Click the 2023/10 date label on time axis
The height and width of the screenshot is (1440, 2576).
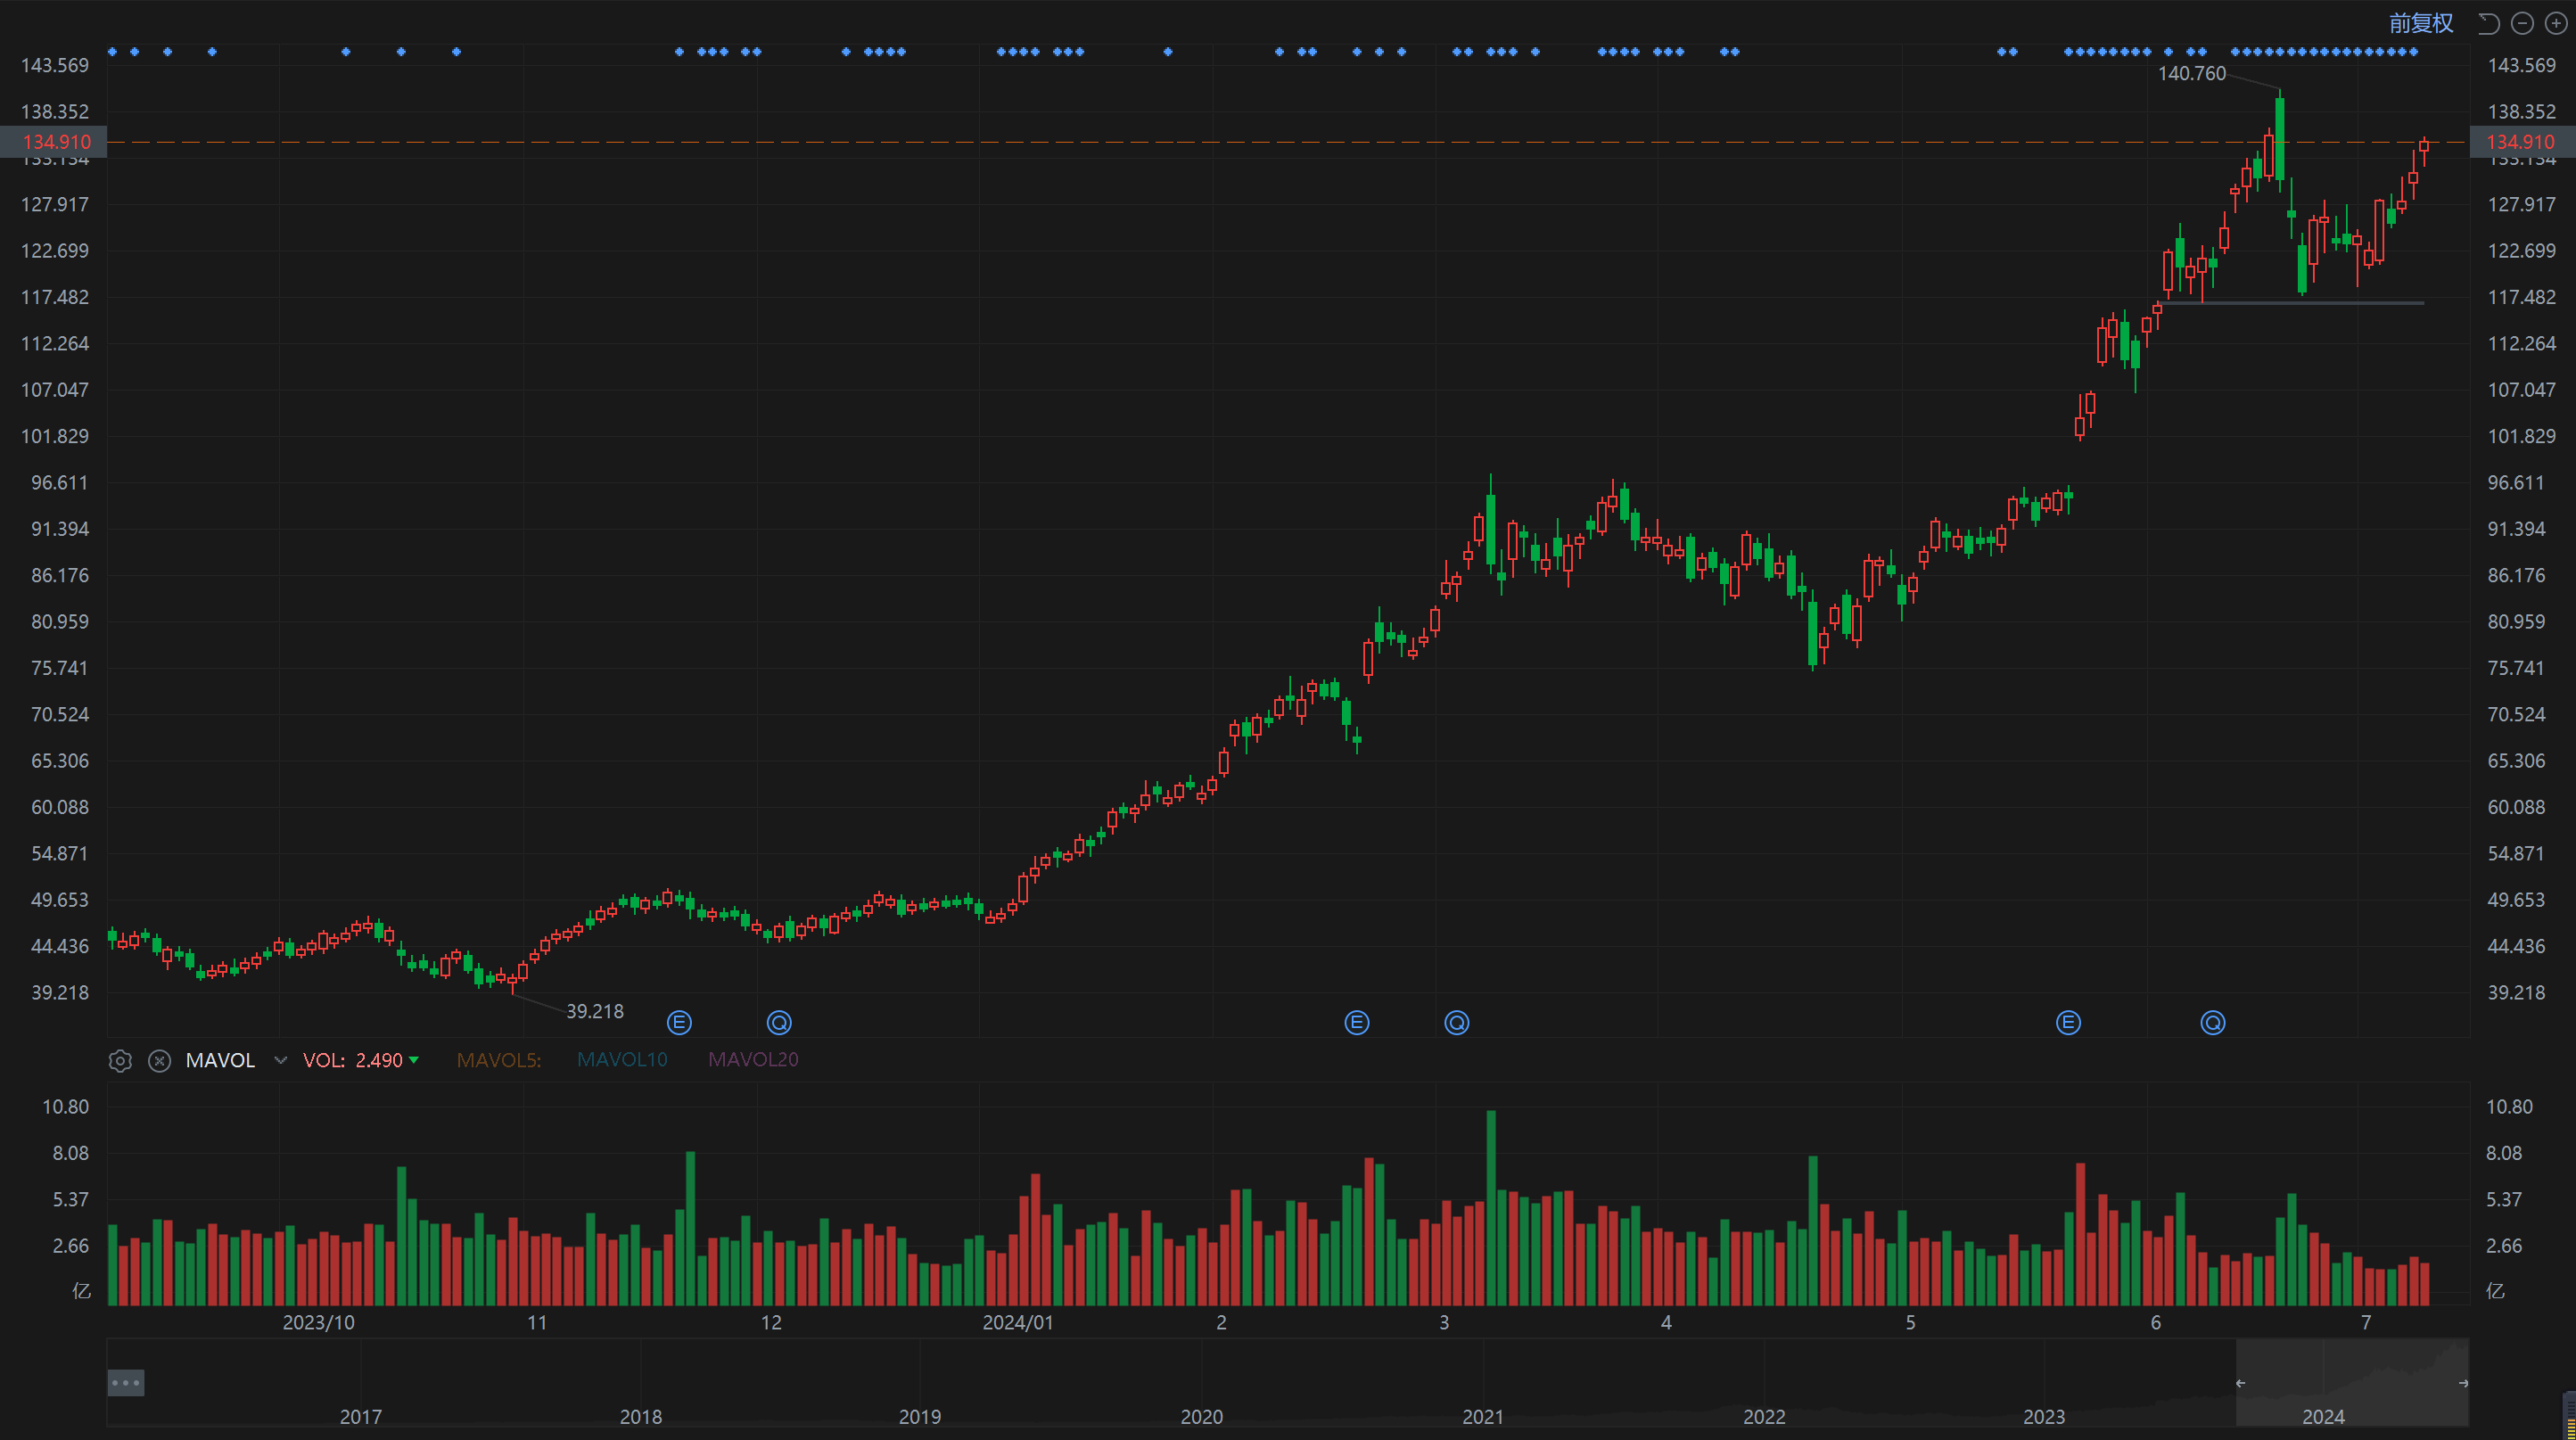[318, 1322]
